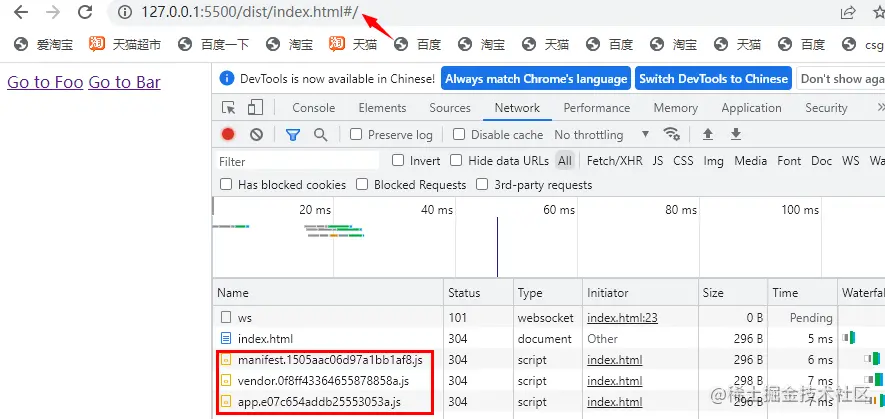The width and height of the screenshot is (885, 419).
Task: Open index.html:23 initiator link for ws
Action: click(x=622, y=318)
